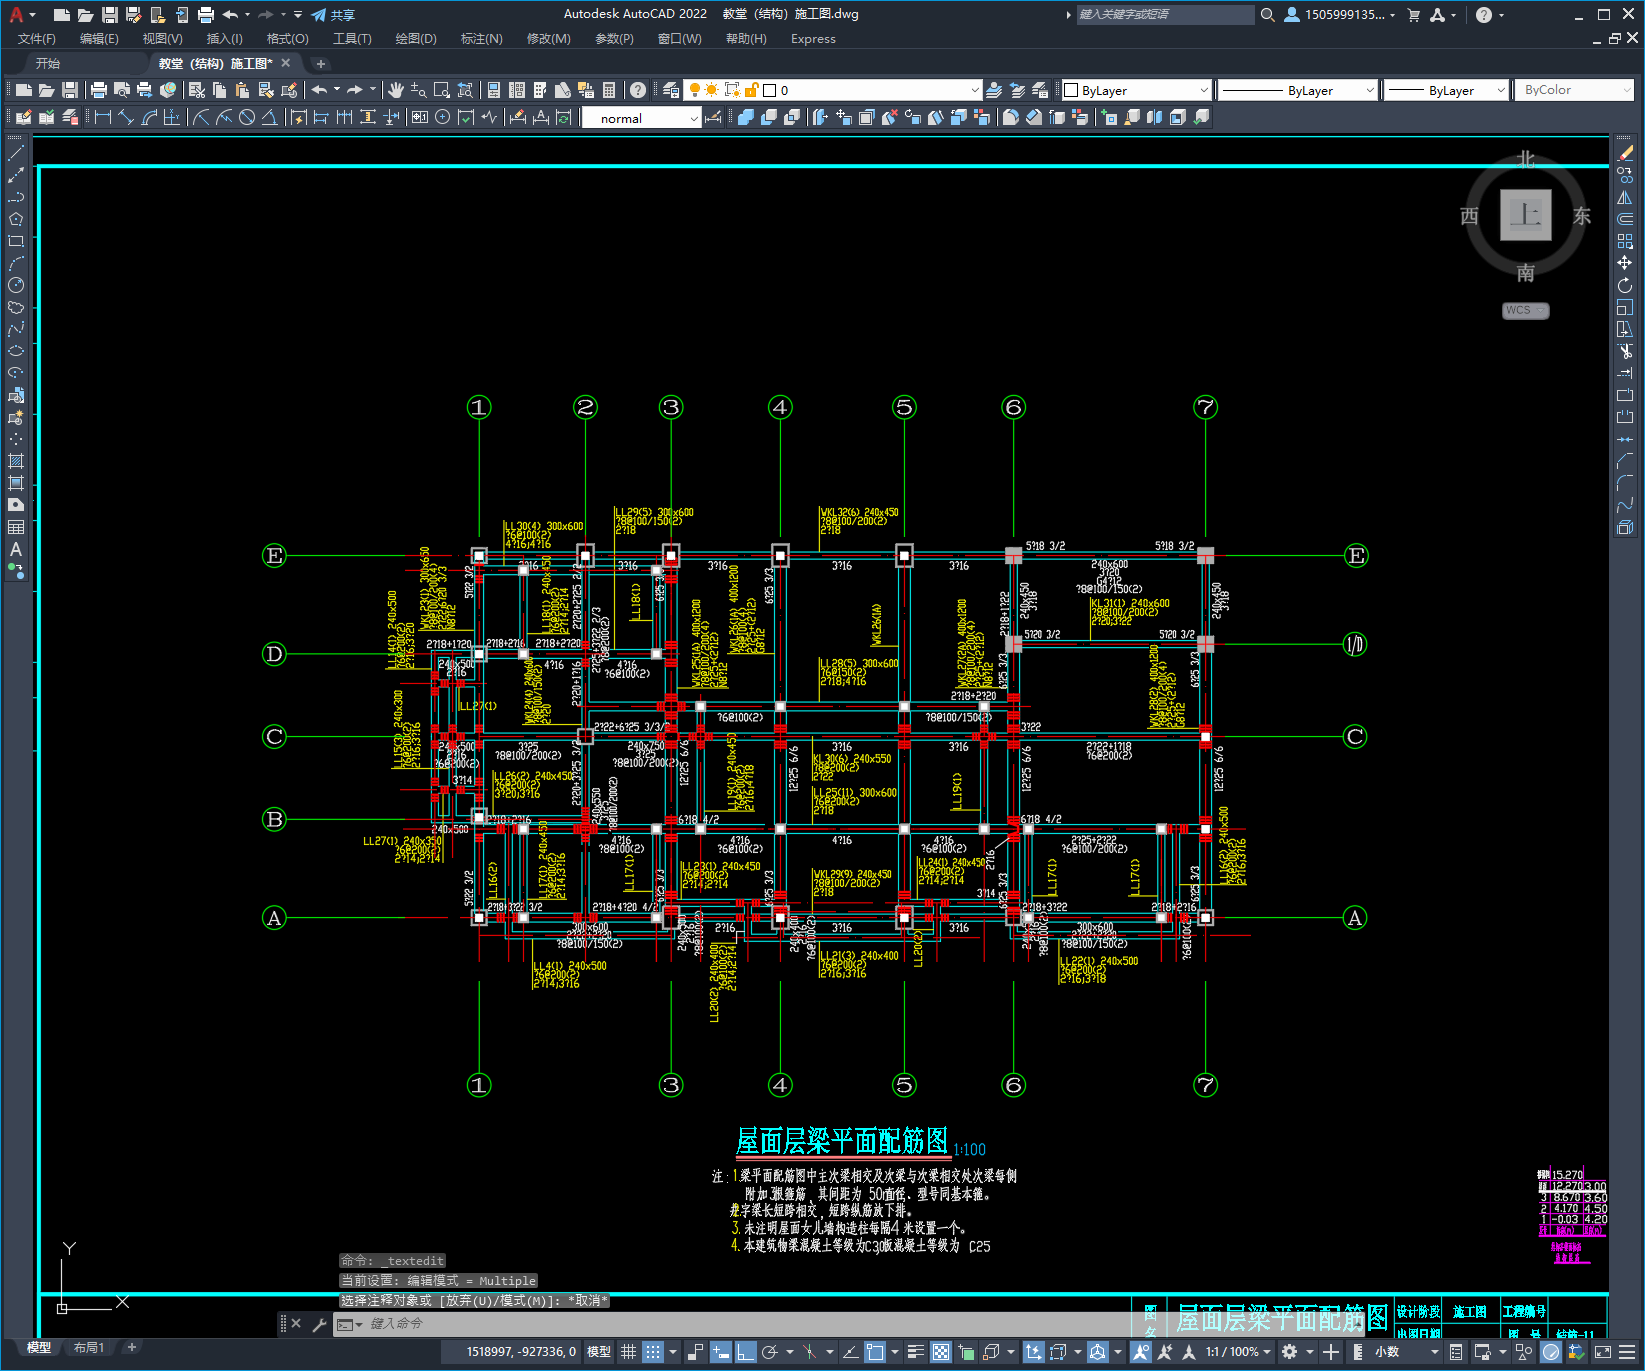
Task: Select the Pan hand tool
Action: pos(396,90)
